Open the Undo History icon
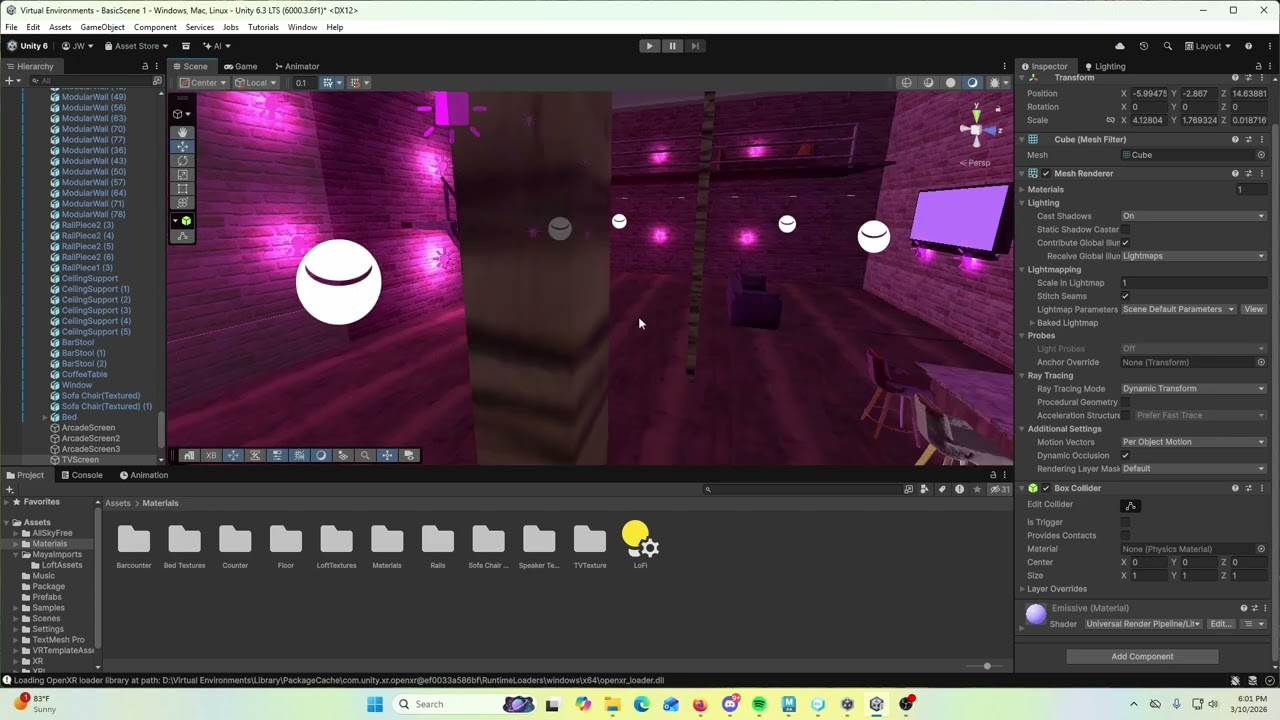This screenshot has height=720, width=1280. (x=1143, y=46)
